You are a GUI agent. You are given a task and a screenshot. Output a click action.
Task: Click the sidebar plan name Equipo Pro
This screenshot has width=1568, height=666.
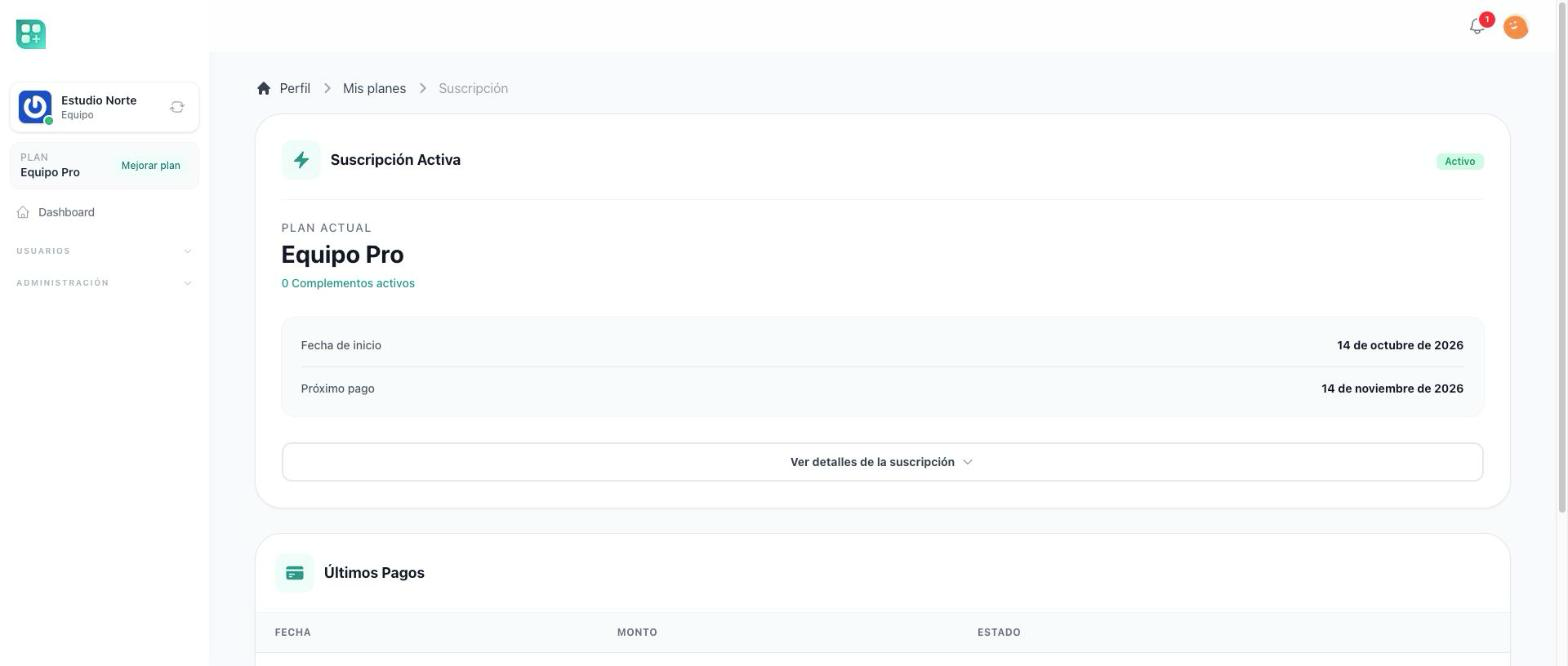pyautogui.click(x=50, y=172)
